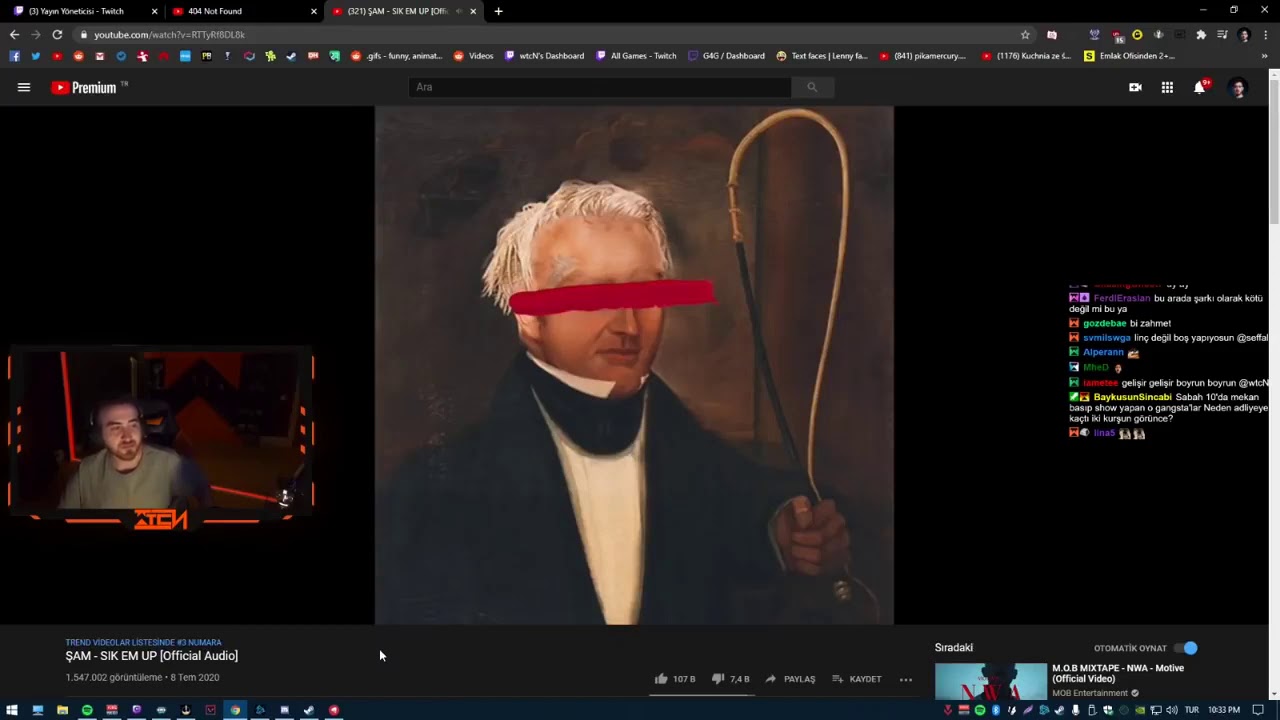Switch to the 404 Not Found tab

click(244, 11)
